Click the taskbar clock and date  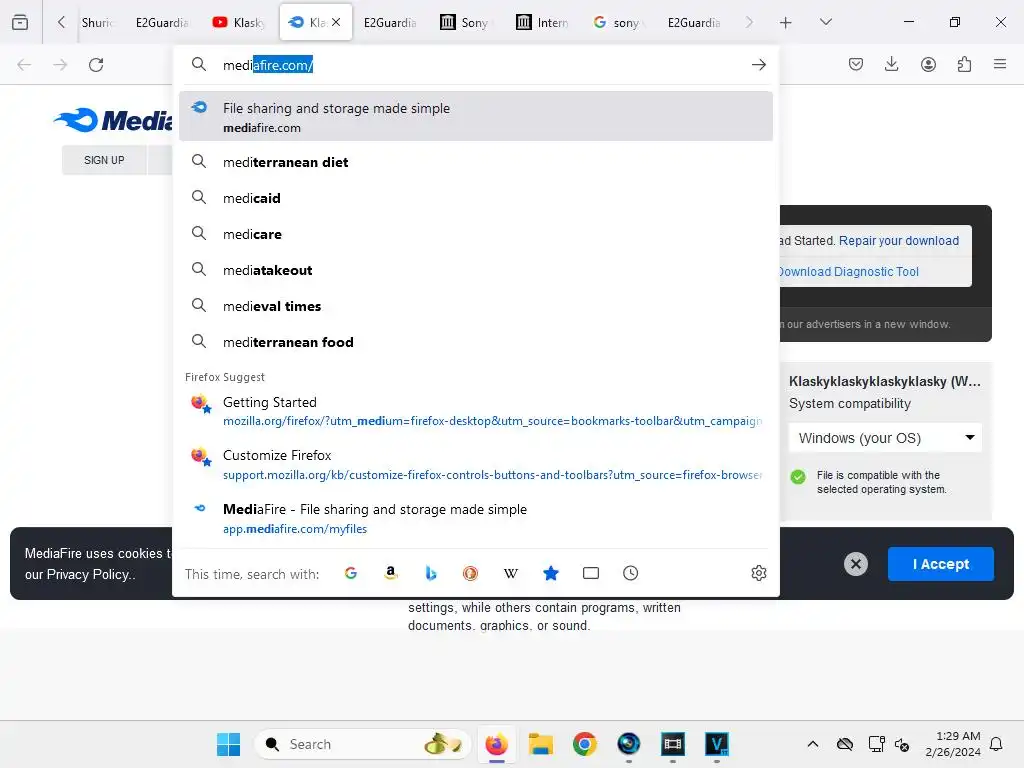953,744
